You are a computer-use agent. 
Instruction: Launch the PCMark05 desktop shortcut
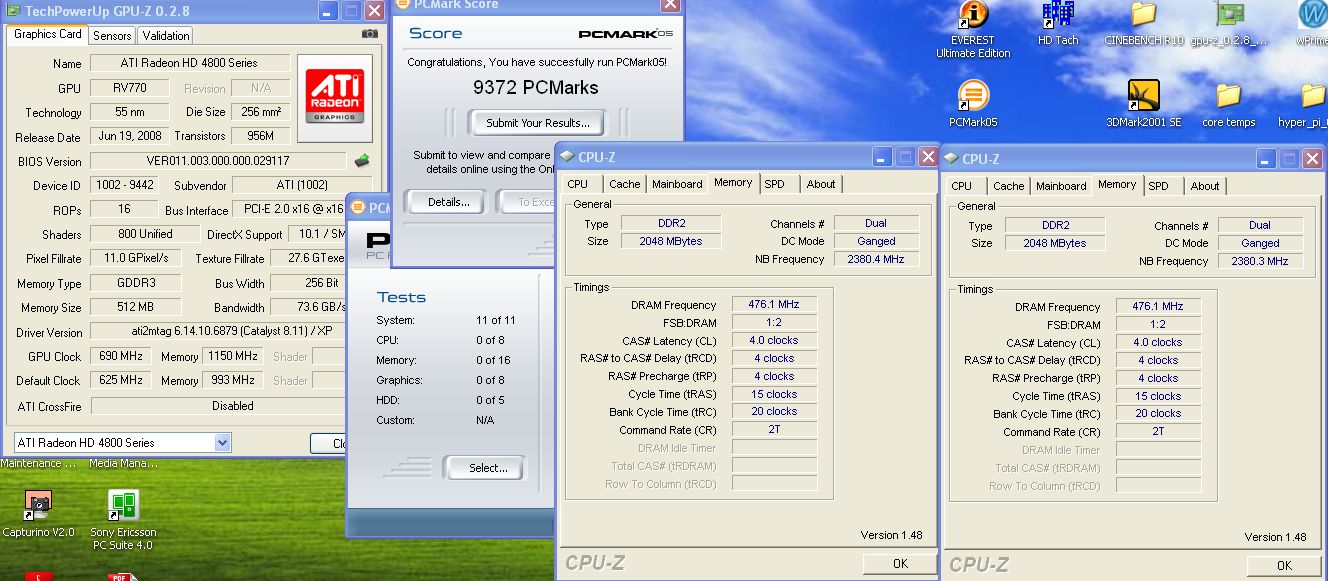tap(973, 104)
